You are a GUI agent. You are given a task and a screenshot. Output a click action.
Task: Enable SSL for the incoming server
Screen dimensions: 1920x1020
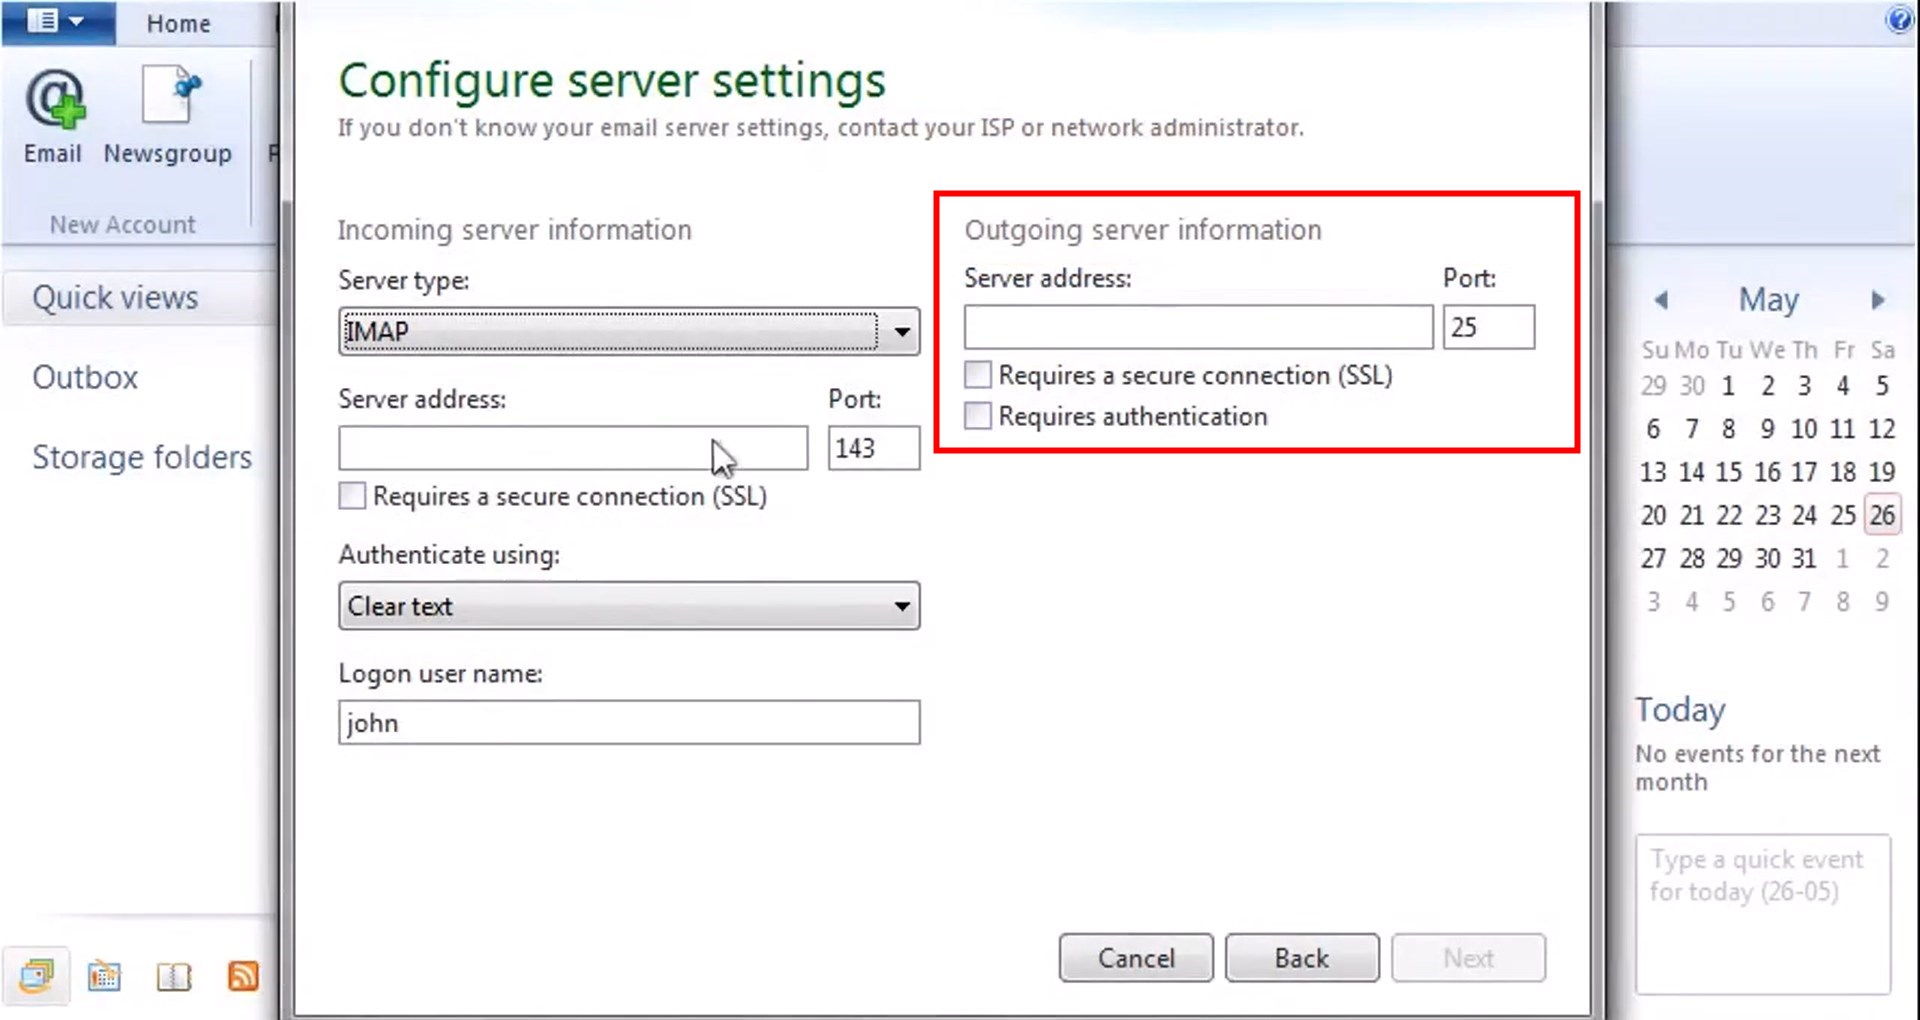coord(351,495)
